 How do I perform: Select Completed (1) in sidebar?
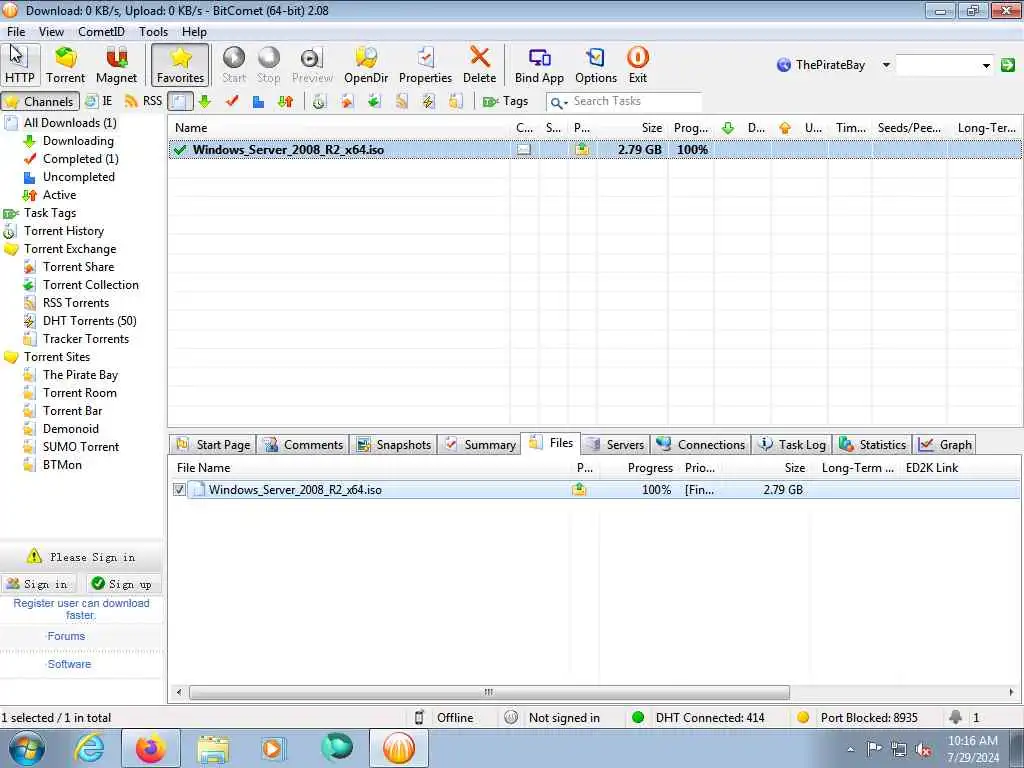[x=80, y=159]
